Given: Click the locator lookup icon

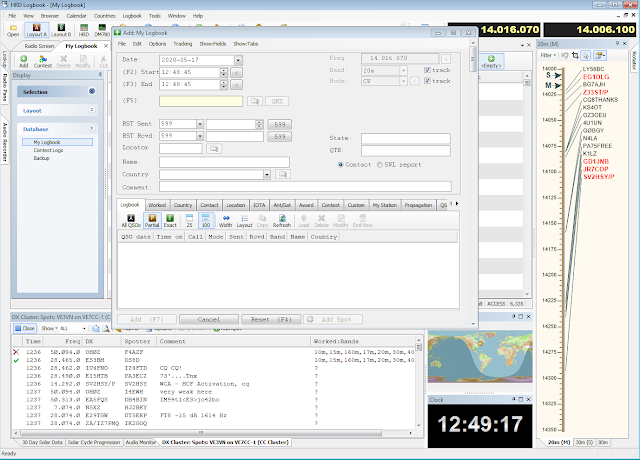Looking at the screenshot, I should (214, 149).
